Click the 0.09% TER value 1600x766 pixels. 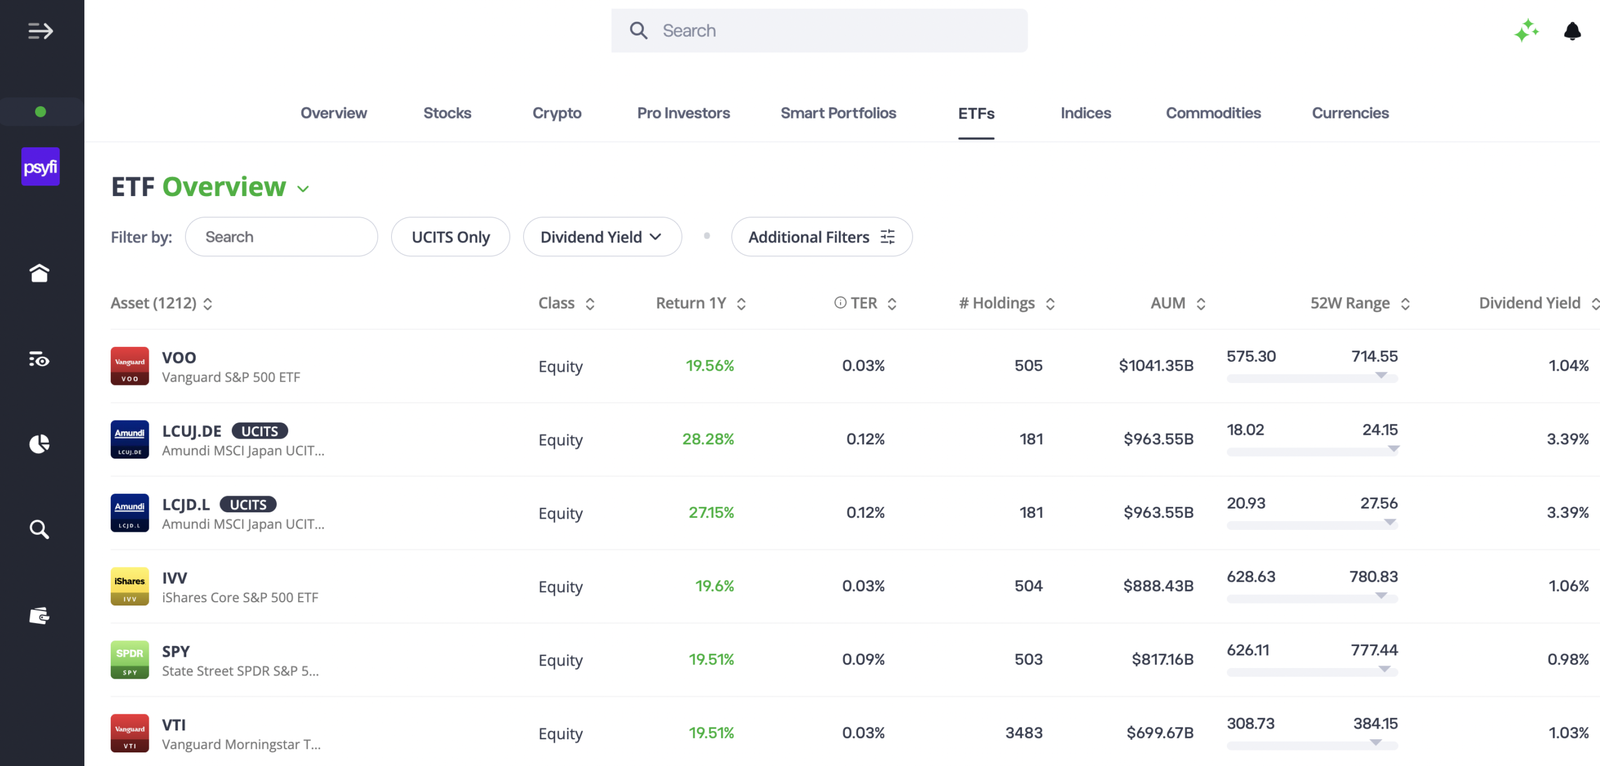click(x=863, y=659)
